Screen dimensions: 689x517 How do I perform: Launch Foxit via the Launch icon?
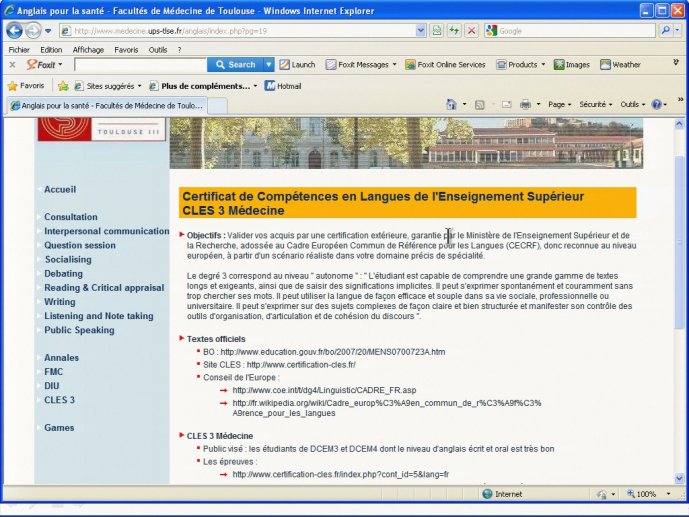(297, 65)
